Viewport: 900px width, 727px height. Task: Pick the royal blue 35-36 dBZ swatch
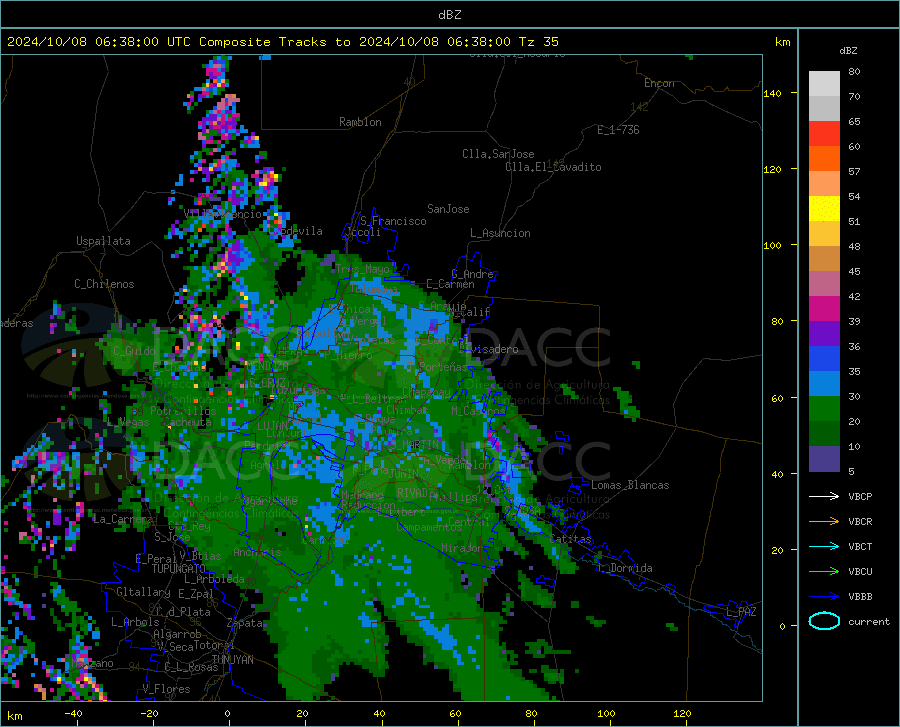coord(824,359)
